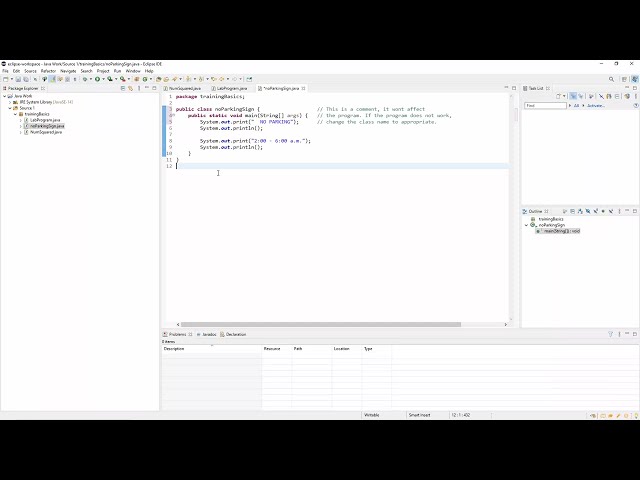
Task: Expand the JRE System Library node
Action: 10,102
